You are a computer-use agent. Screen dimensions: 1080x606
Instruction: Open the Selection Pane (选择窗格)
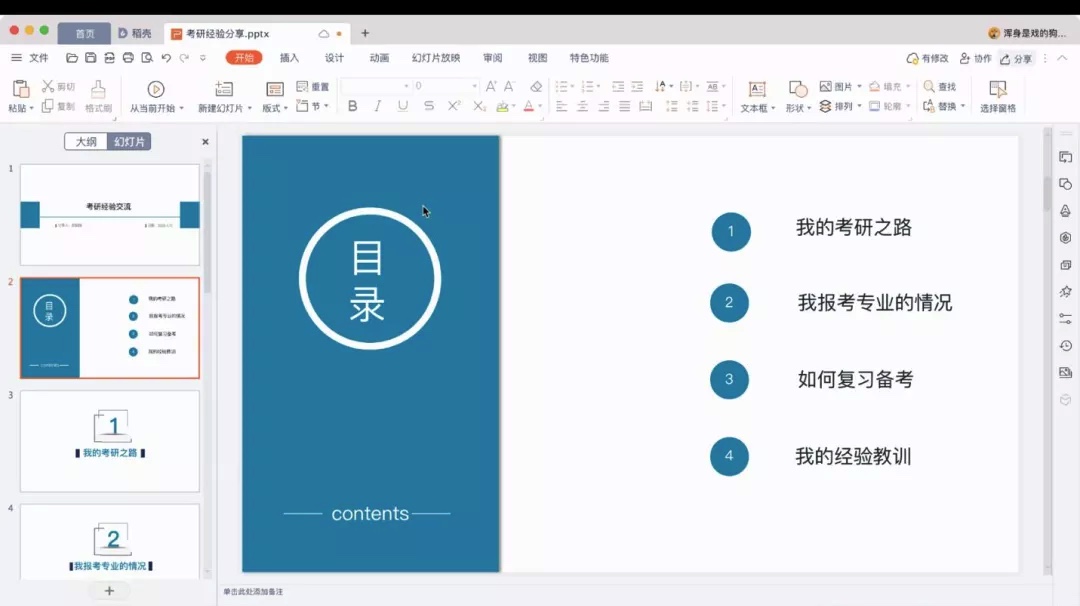point(997,90)
